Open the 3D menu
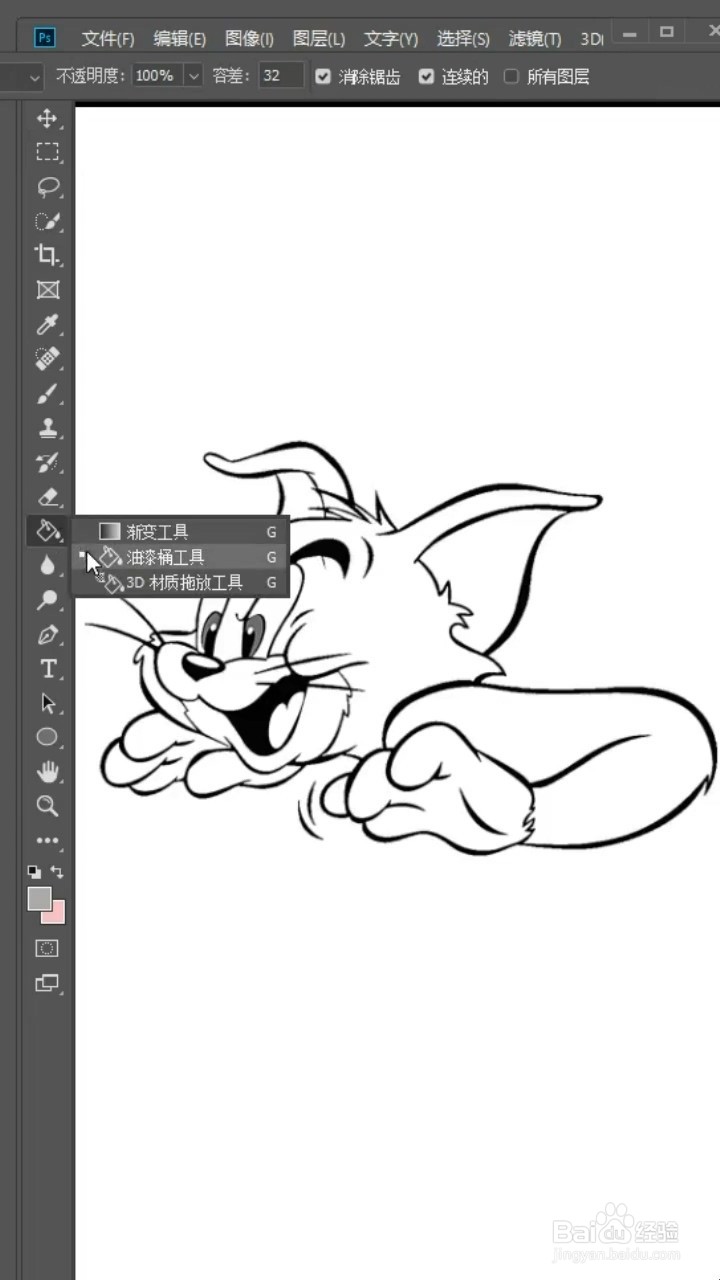720x1280 pixels. (592, 39)
